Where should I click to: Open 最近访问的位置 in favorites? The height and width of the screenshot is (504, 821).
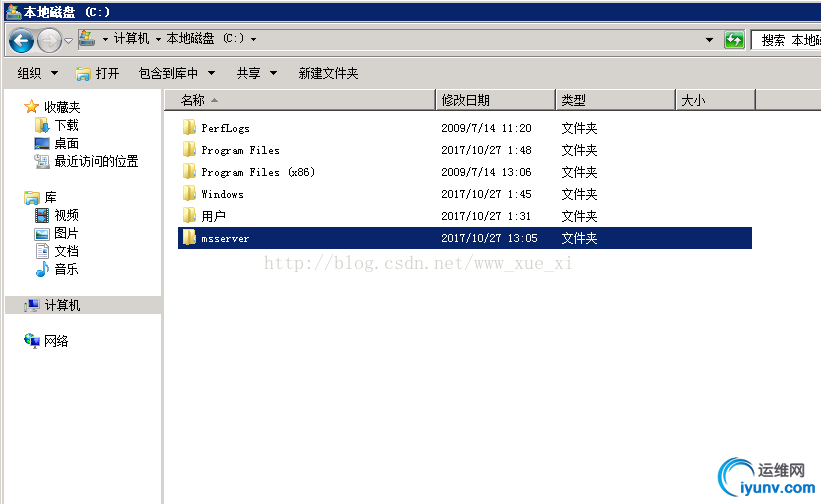tap(96, 161)
